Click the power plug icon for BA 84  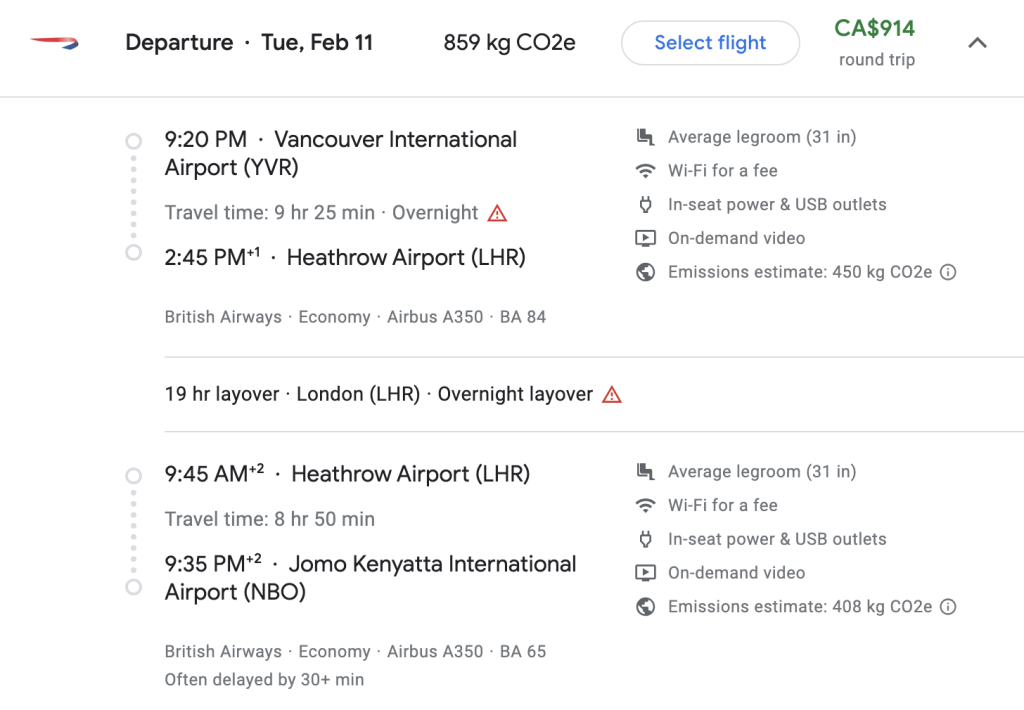(x=645, y=205)
